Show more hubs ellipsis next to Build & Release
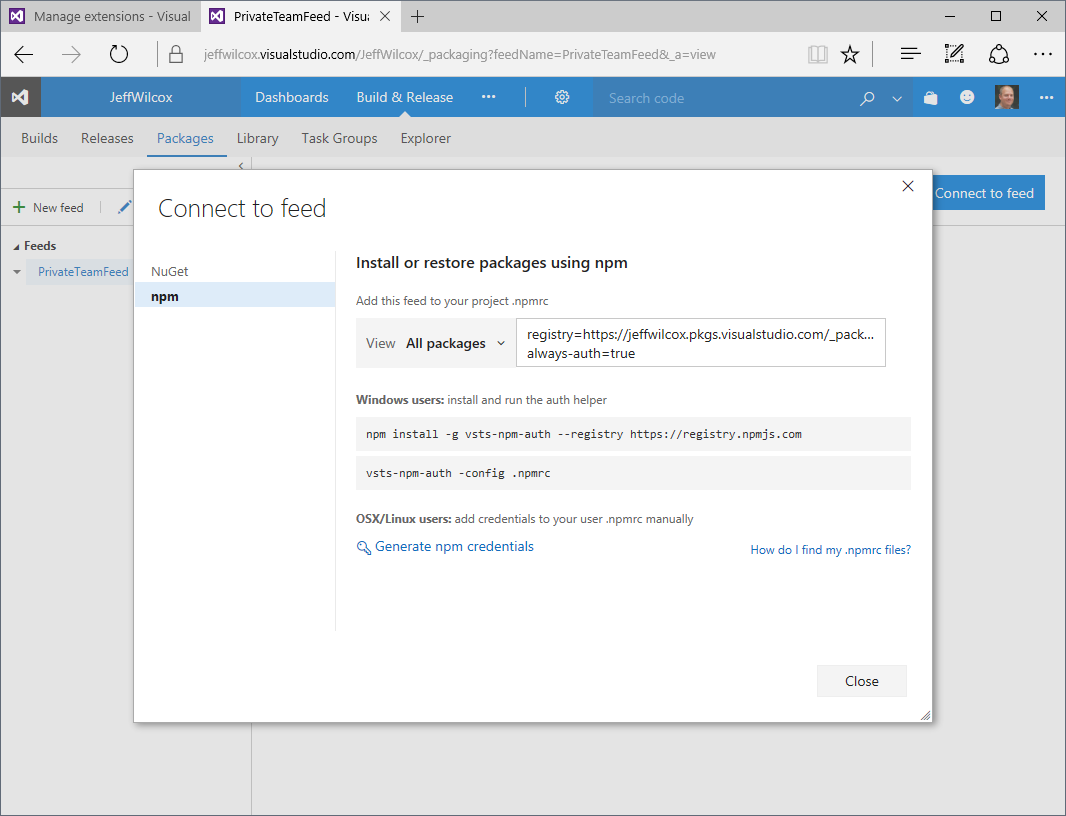The width and height of the screenshot is (1066, 816). pyautogui.click(x=488, y=97)
